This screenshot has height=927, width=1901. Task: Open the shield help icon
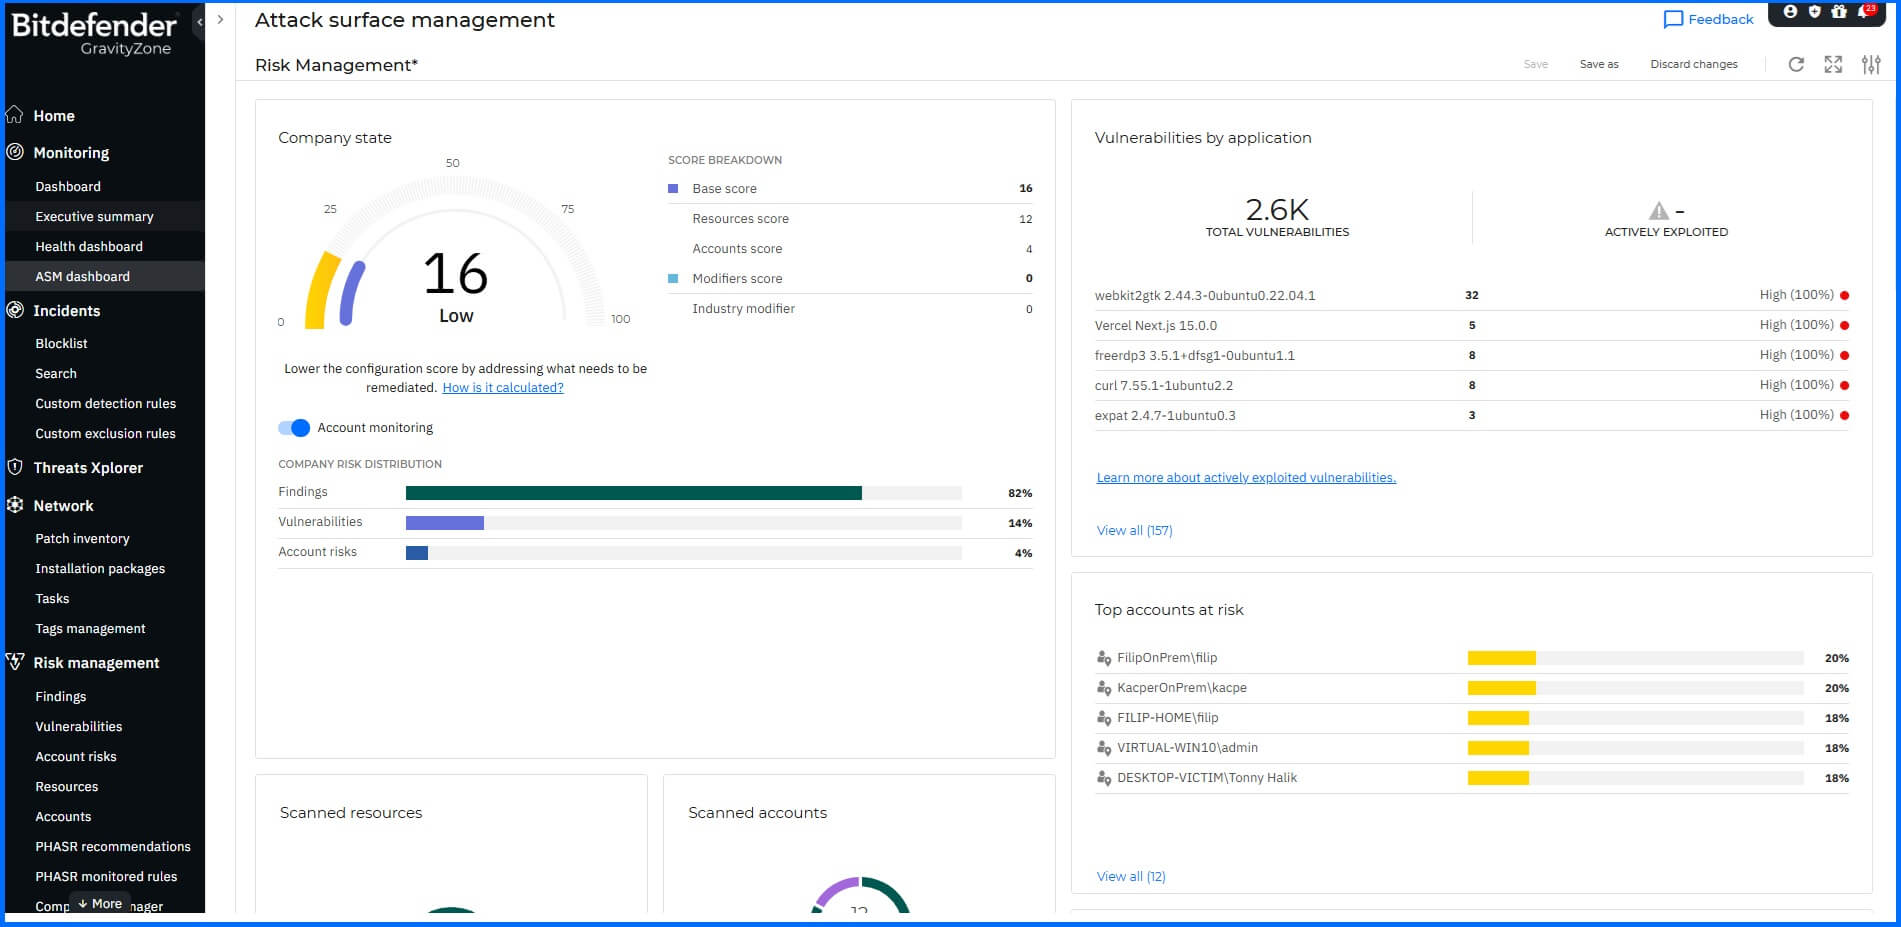coord(1815,12)
